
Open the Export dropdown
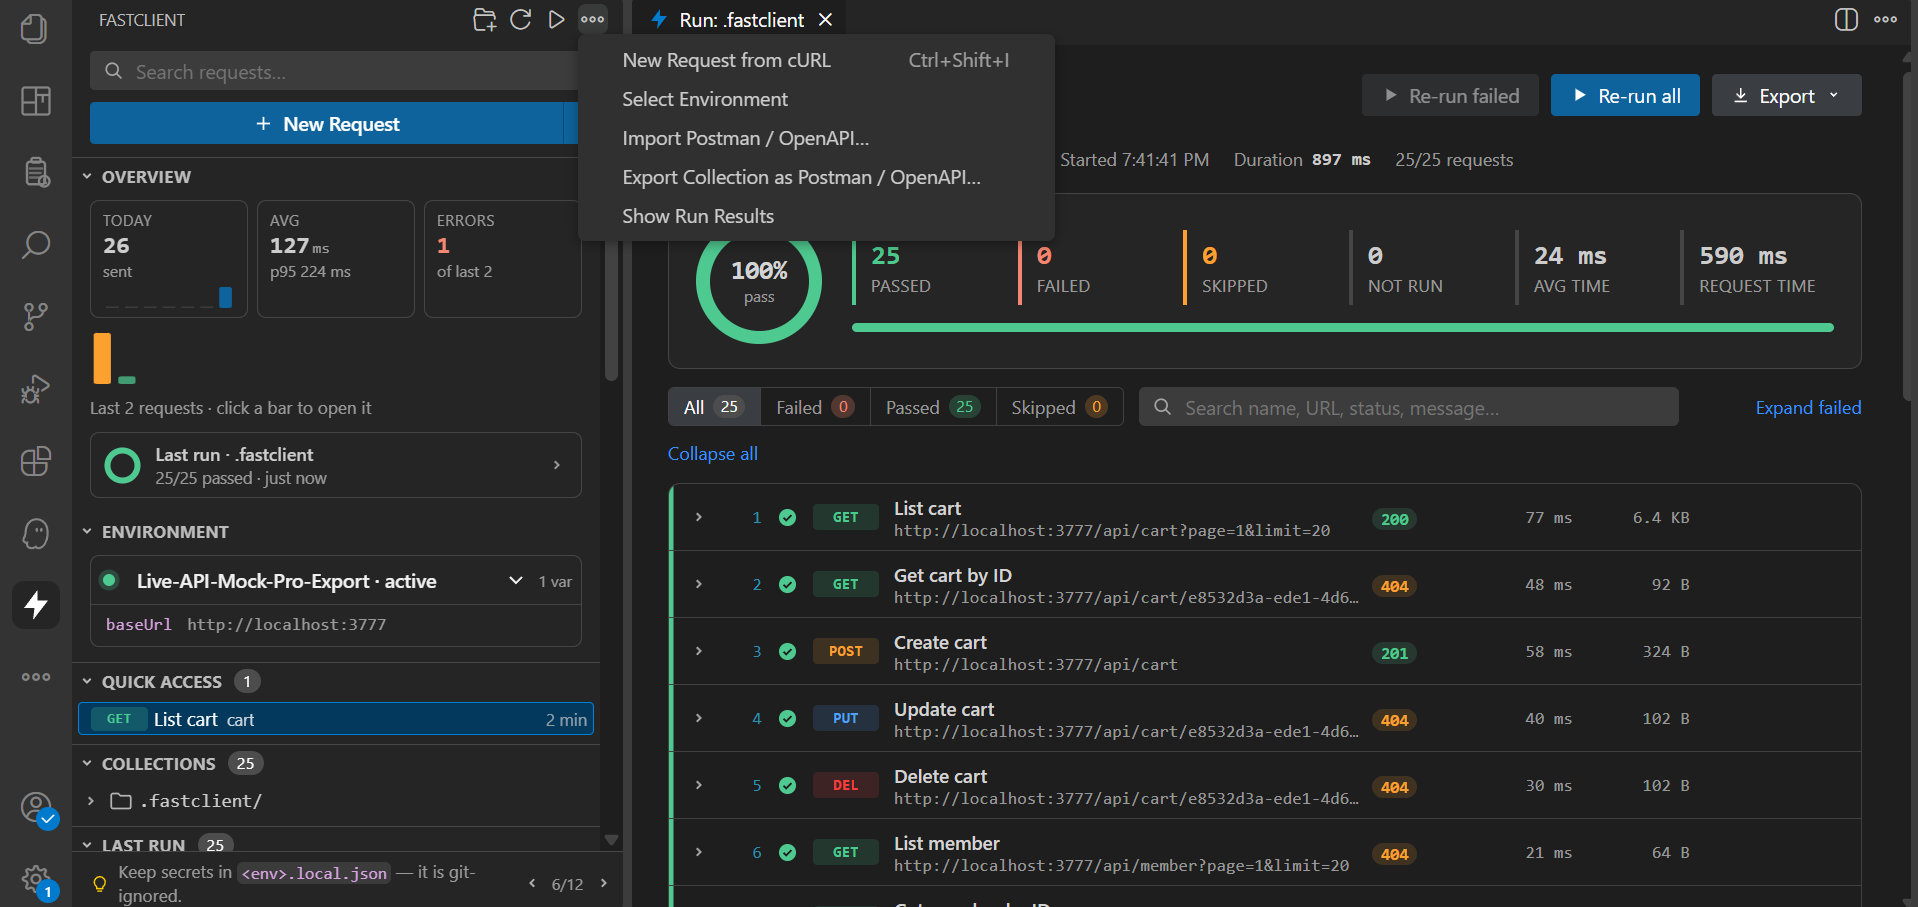coord(1786,95)
